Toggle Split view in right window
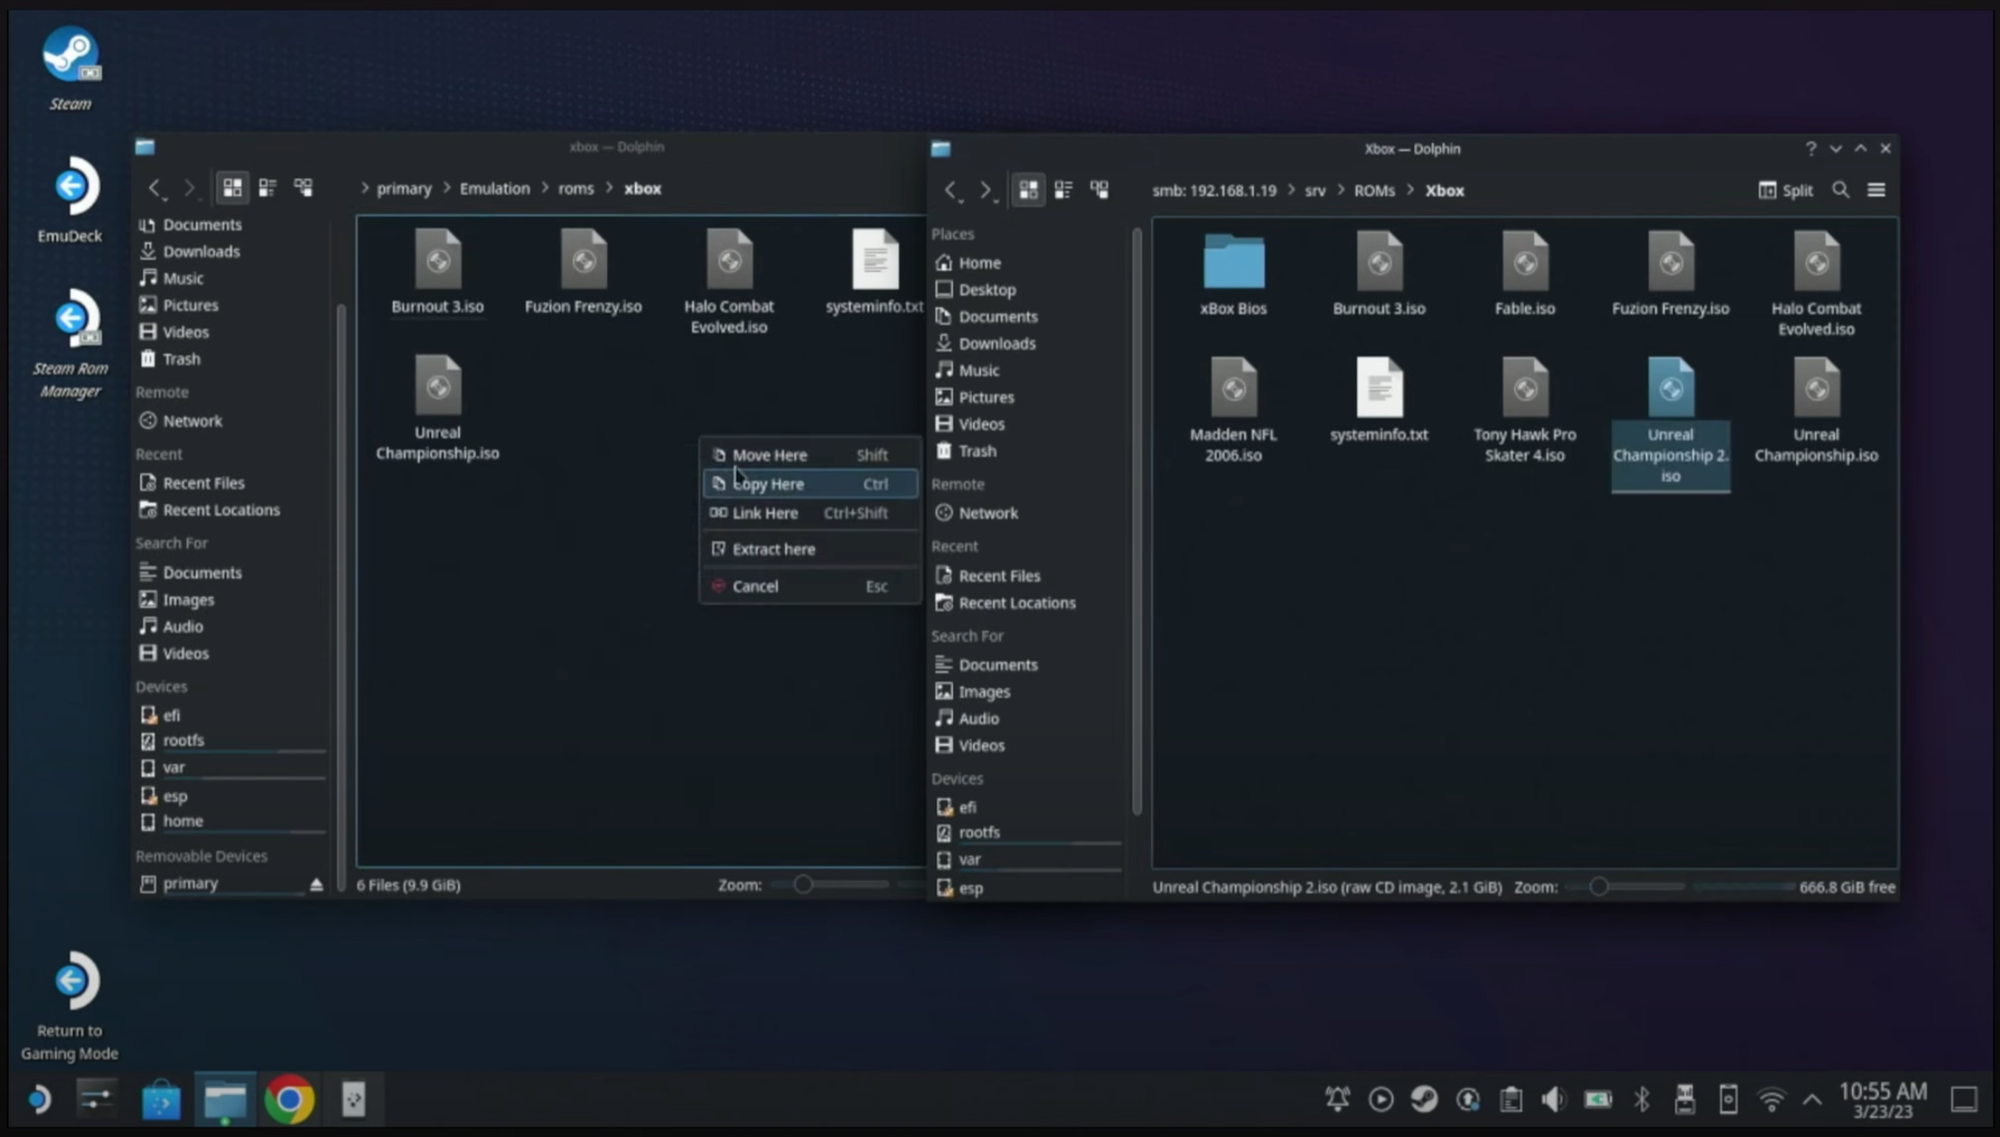The image size is (2000, 1137). pos(1785,190)
